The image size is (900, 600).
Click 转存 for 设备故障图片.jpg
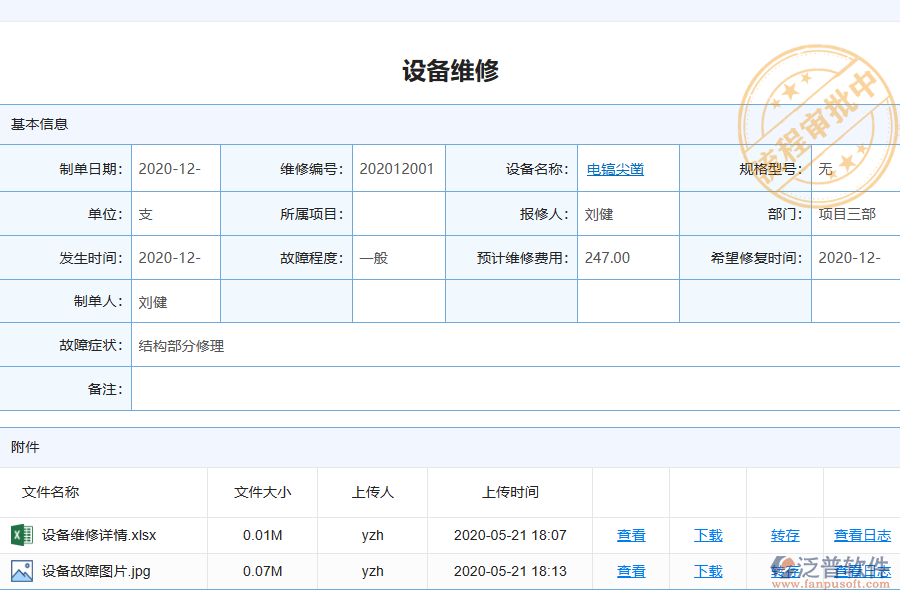pyautogui.click(x=785, y=571)
